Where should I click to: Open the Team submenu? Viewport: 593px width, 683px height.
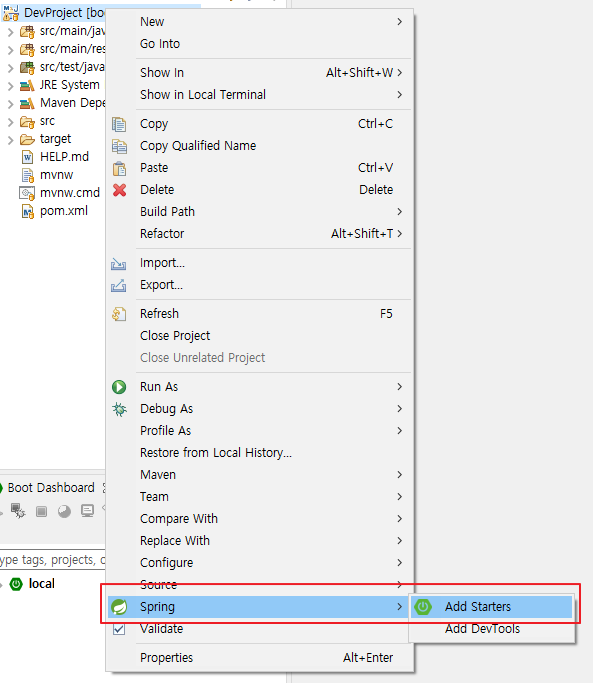(x=260, y=497)
